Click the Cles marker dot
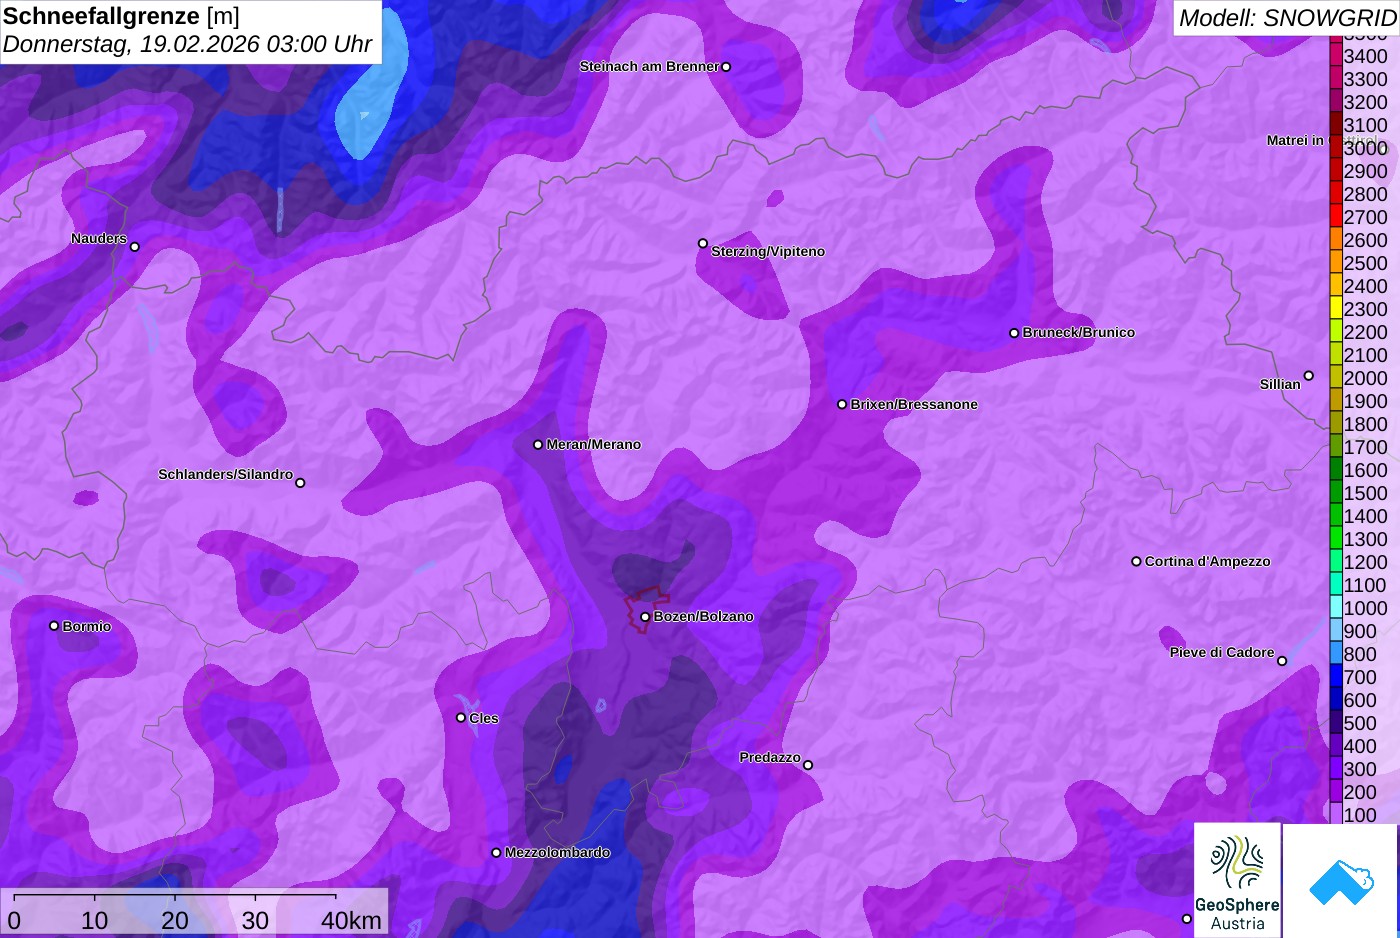Image resolution: width=1400 pixels, height=938 pixels. (461, 718)
